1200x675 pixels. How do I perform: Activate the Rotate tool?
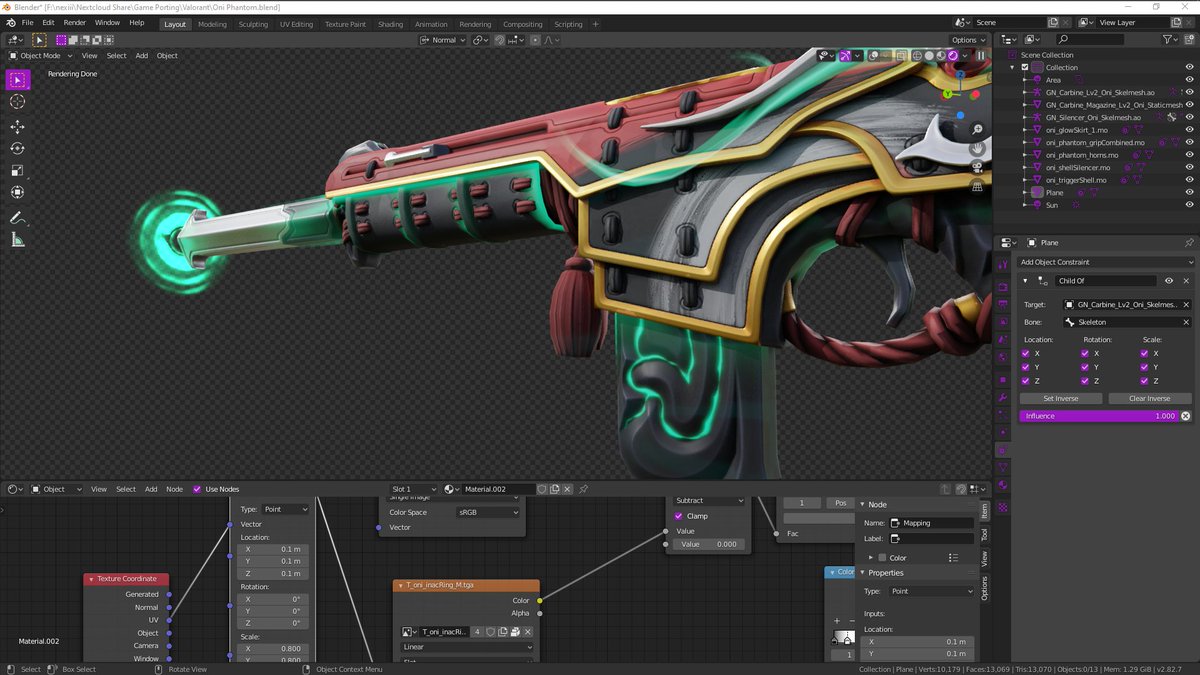[17, 148]
